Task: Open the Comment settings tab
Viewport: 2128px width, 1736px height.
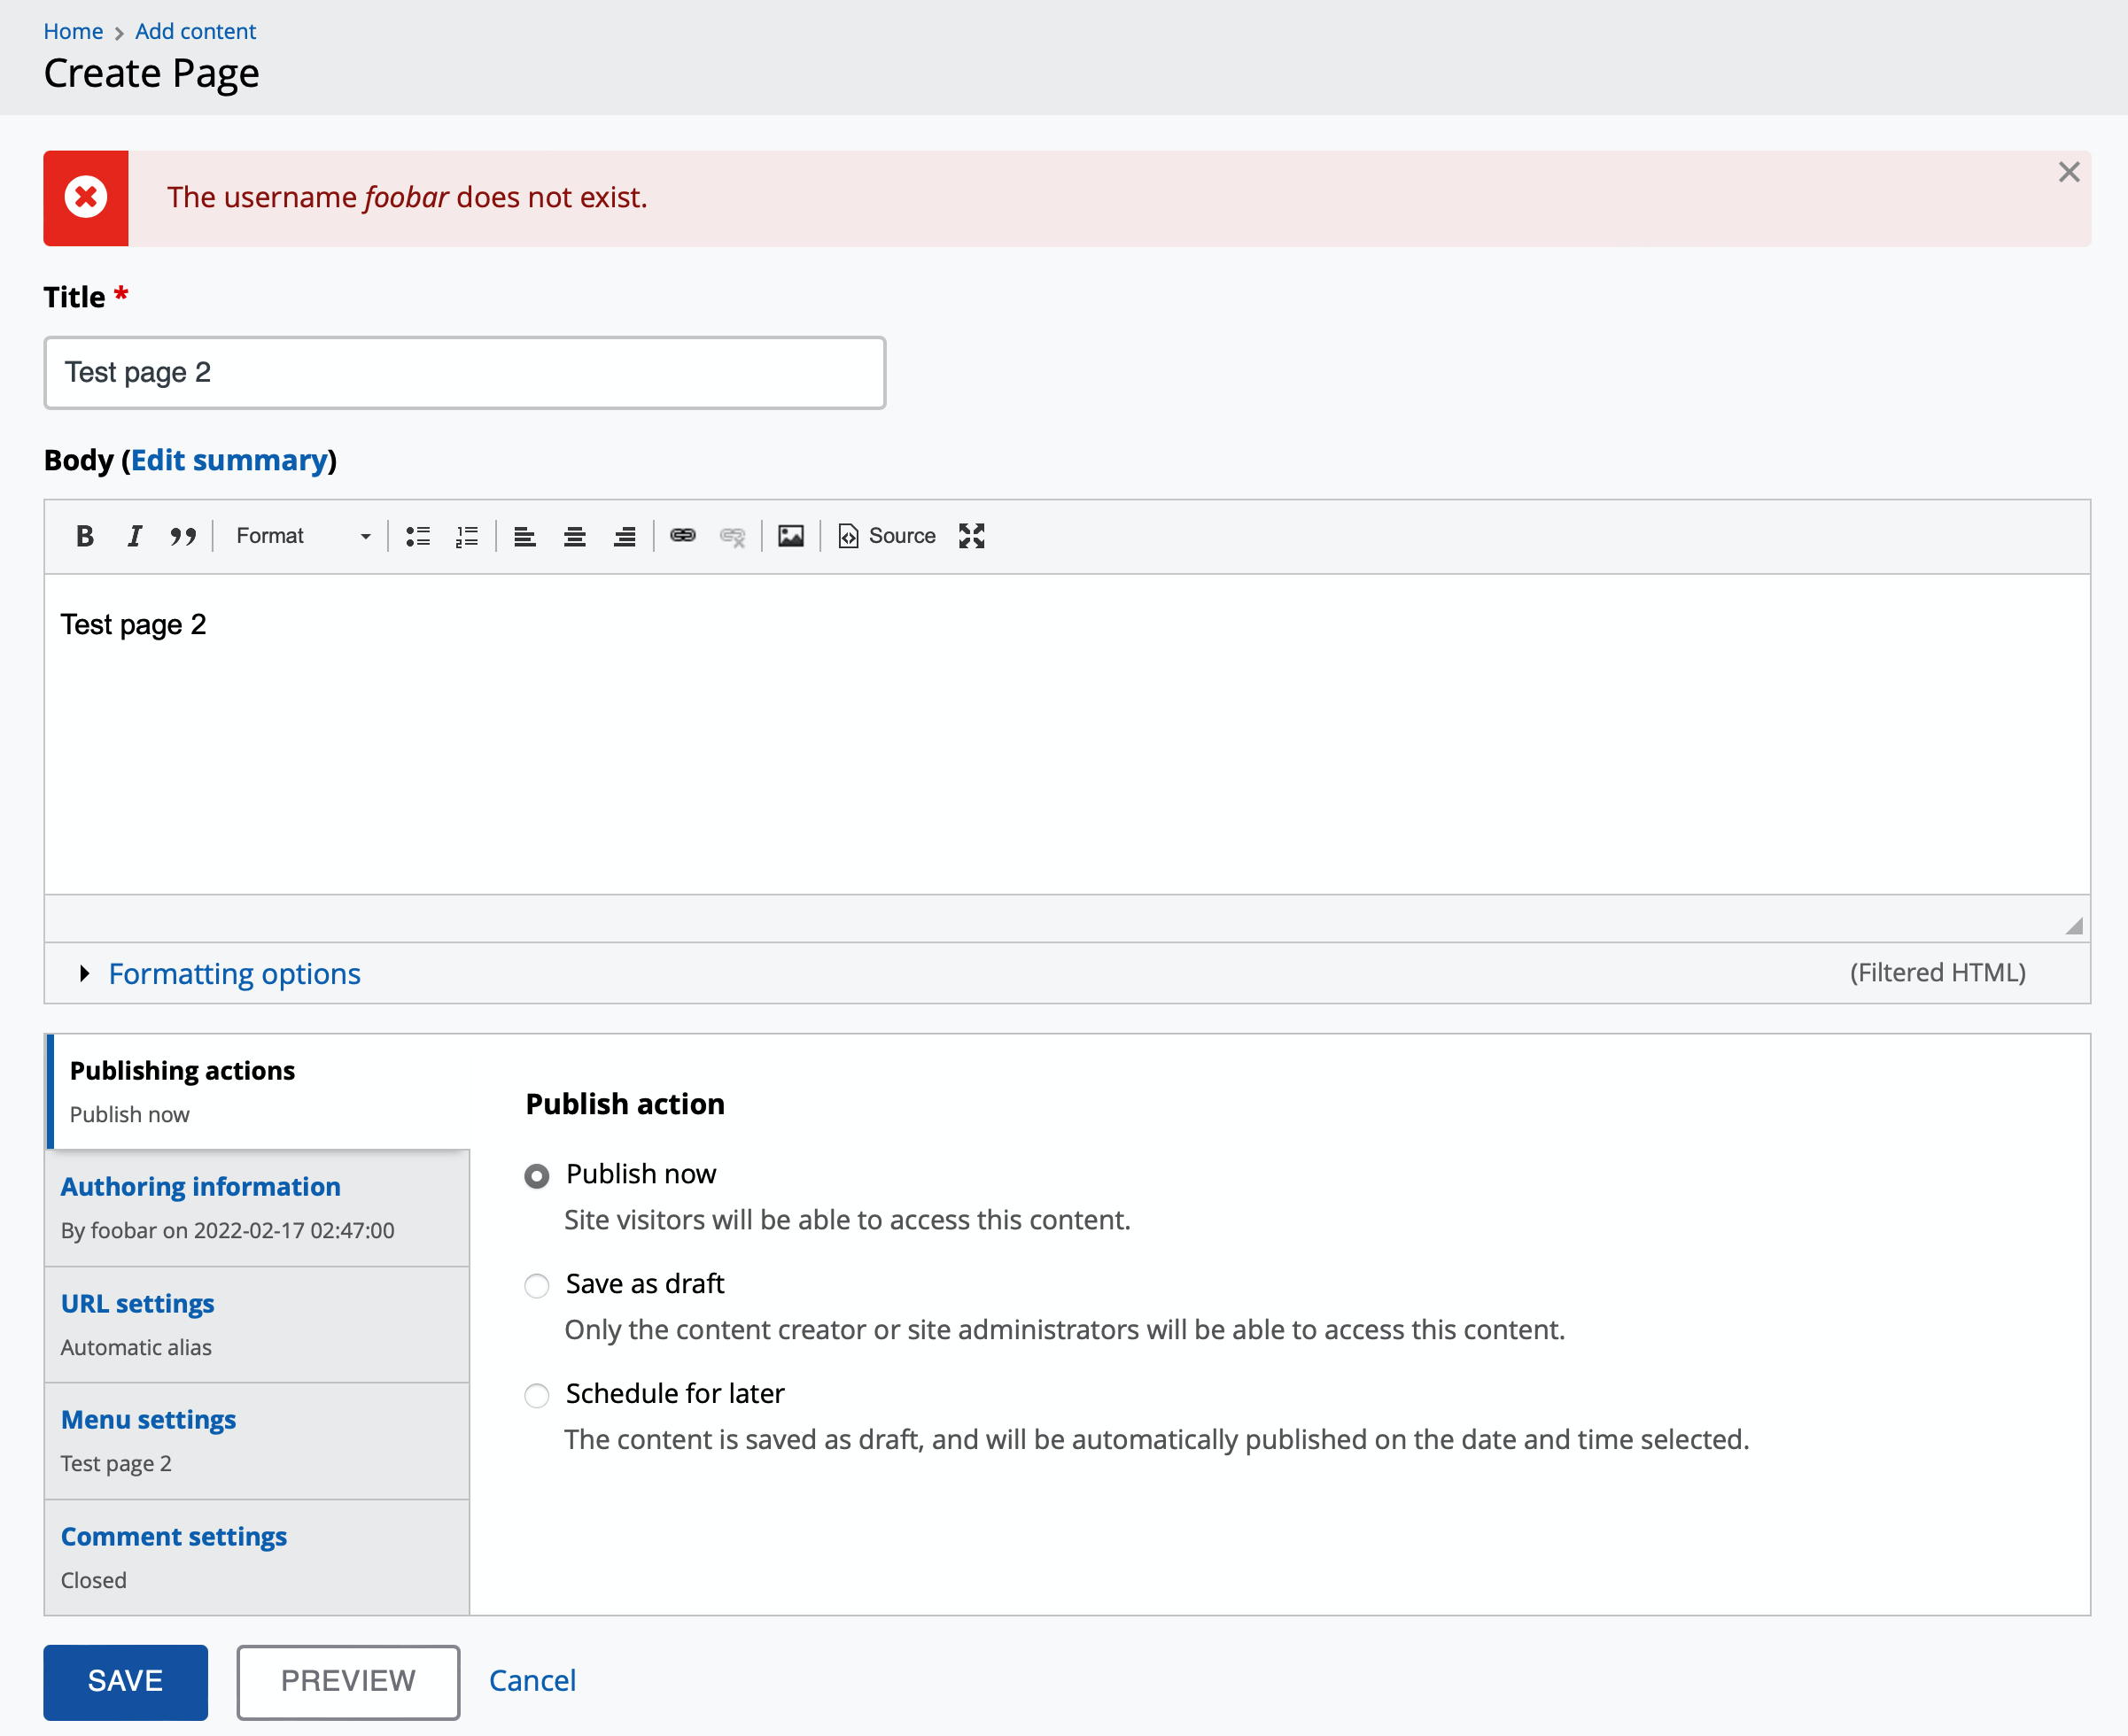Action: [x=173, y=1536]
